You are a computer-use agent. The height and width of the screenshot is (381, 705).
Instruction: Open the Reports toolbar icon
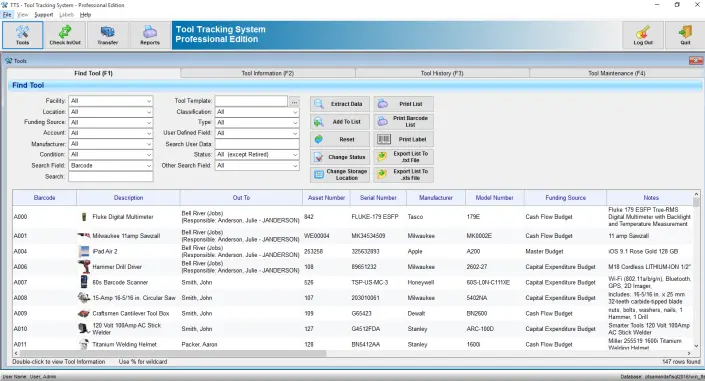(x=150, y=35)
